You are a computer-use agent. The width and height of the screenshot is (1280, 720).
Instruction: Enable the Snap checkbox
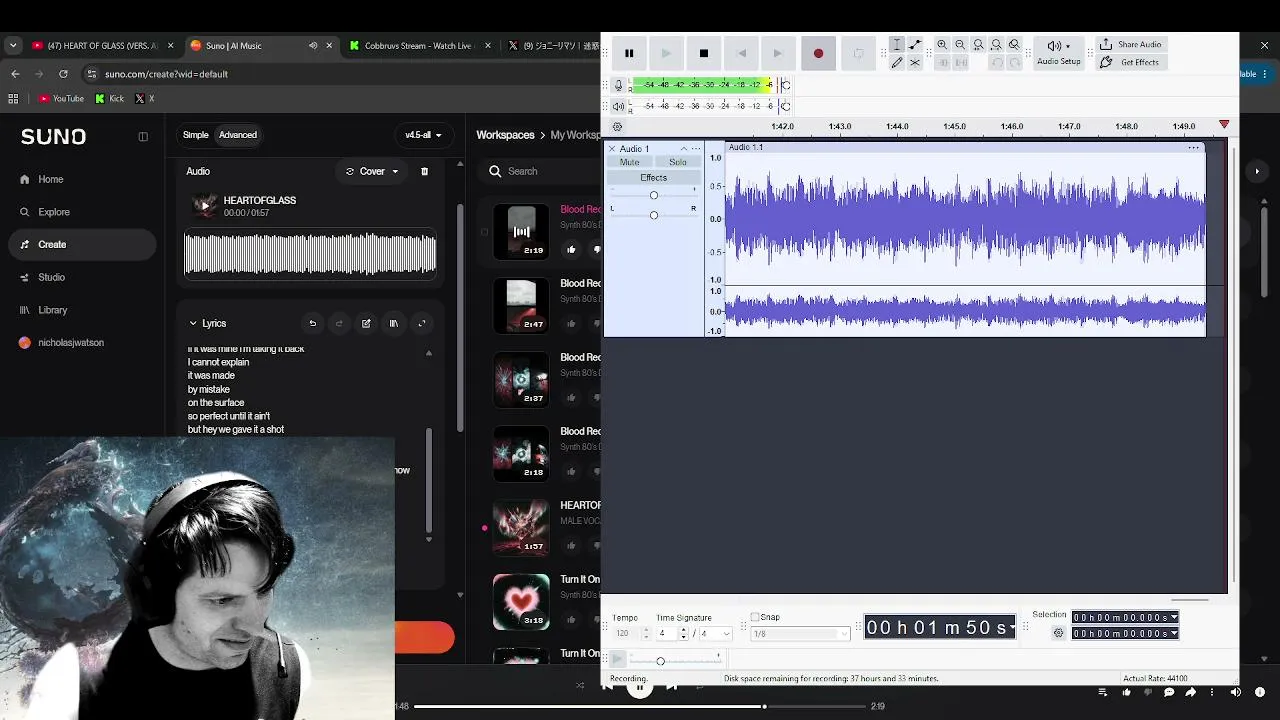tap(755, 617)
